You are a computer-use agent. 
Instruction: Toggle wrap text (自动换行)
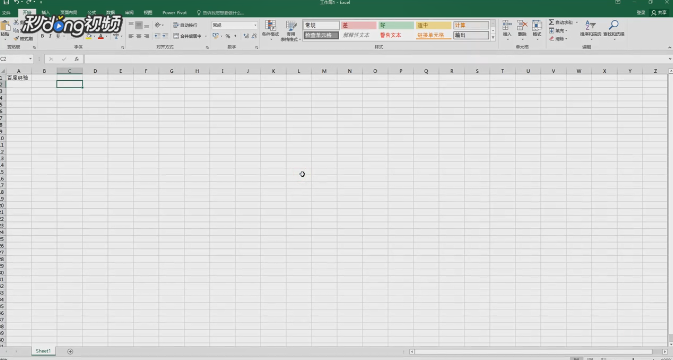pyautogui.click(x=185, y=25)
